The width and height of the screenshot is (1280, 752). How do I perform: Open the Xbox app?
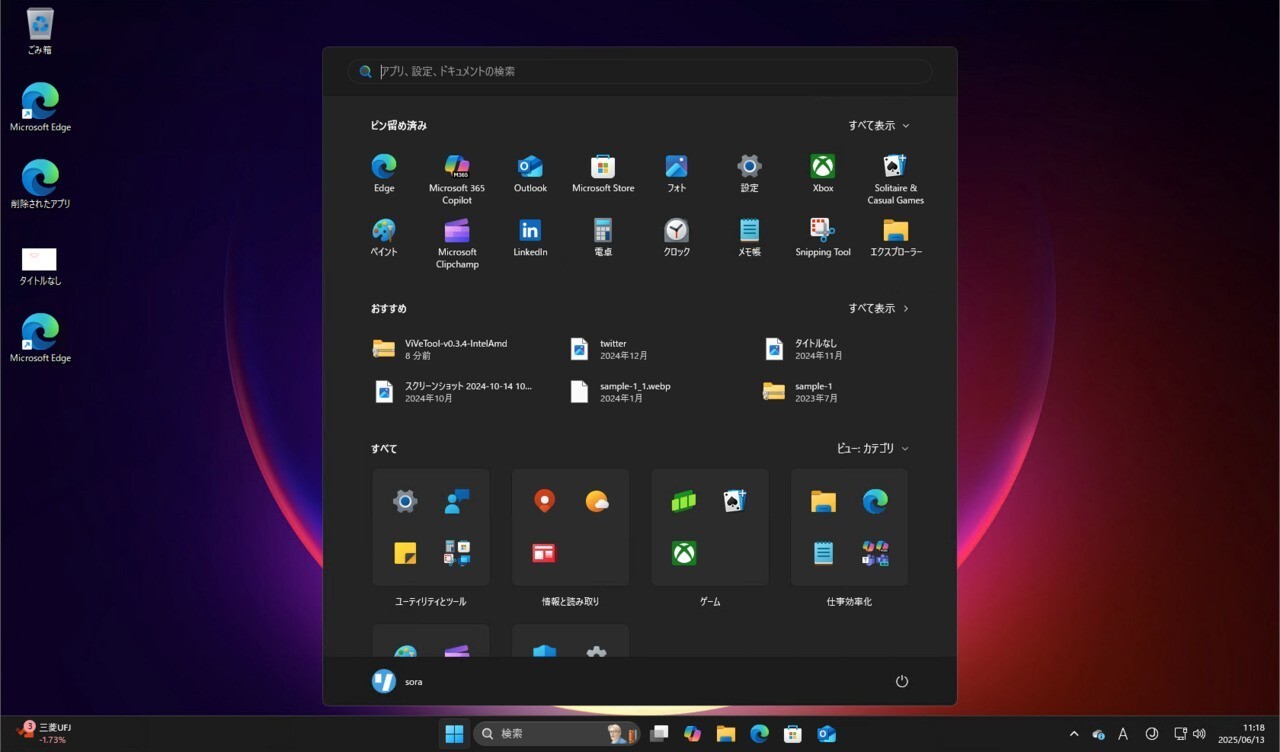[x=822, y=167]
